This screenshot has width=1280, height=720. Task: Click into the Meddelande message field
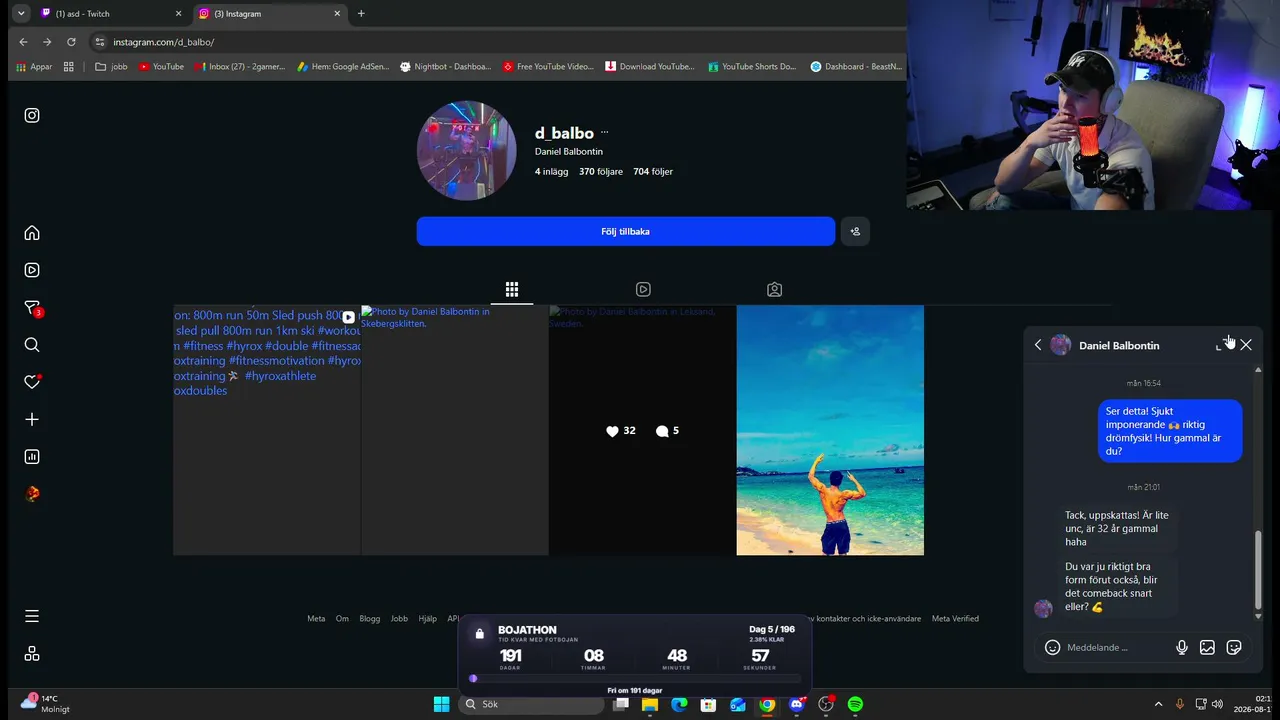(1116, 647)
